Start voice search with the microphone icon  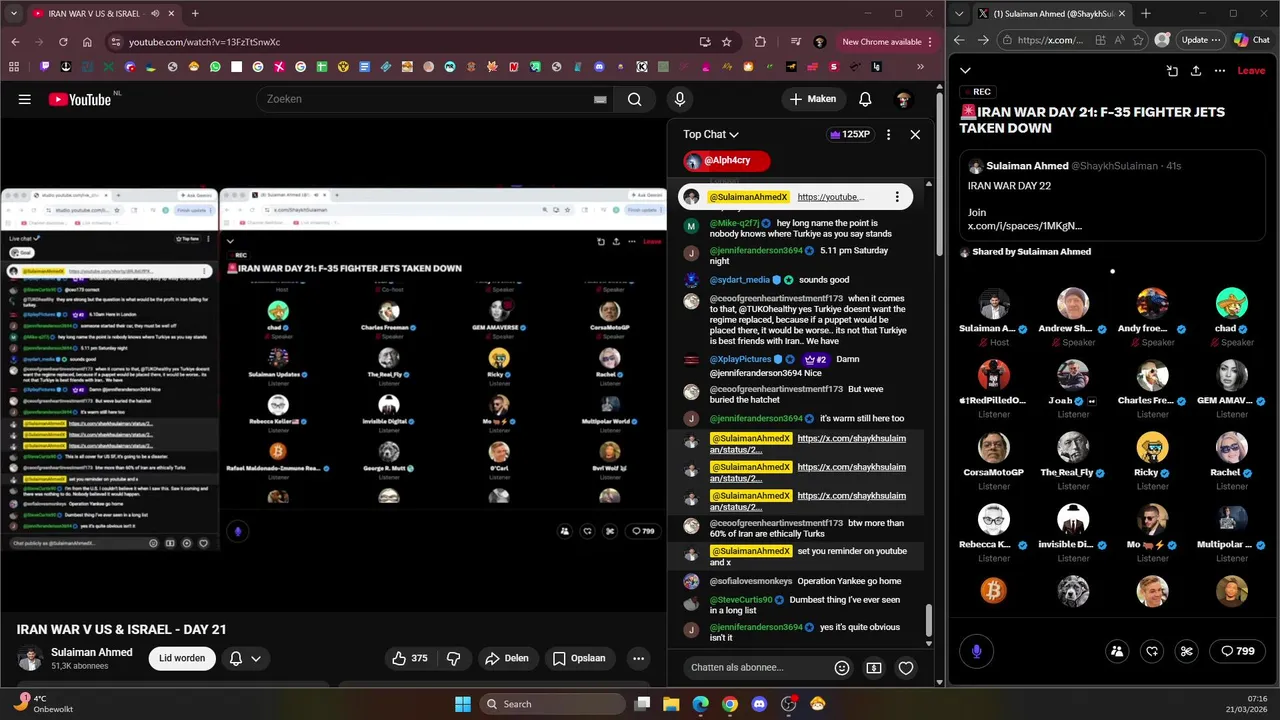coord(680,99)
